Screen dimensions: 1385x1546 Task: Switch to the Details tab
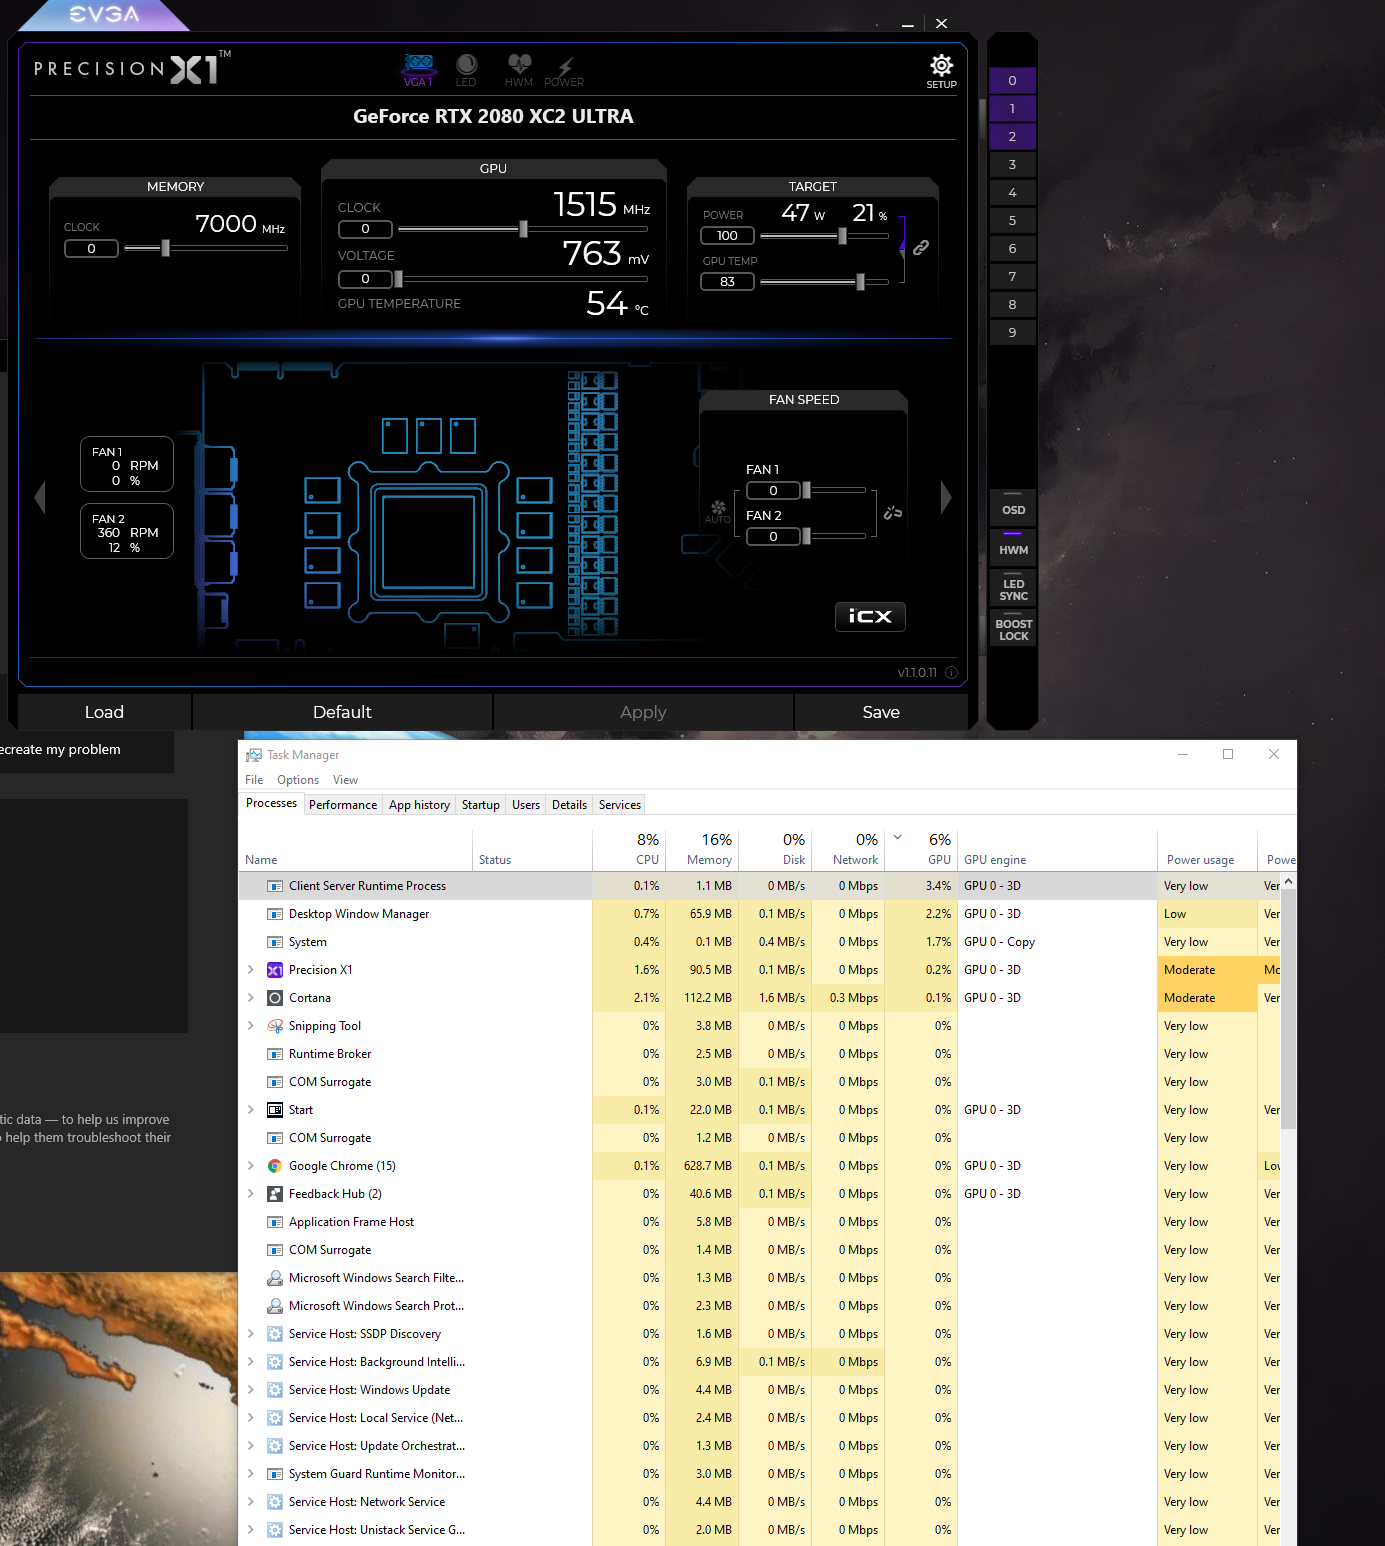coord(569,805)
